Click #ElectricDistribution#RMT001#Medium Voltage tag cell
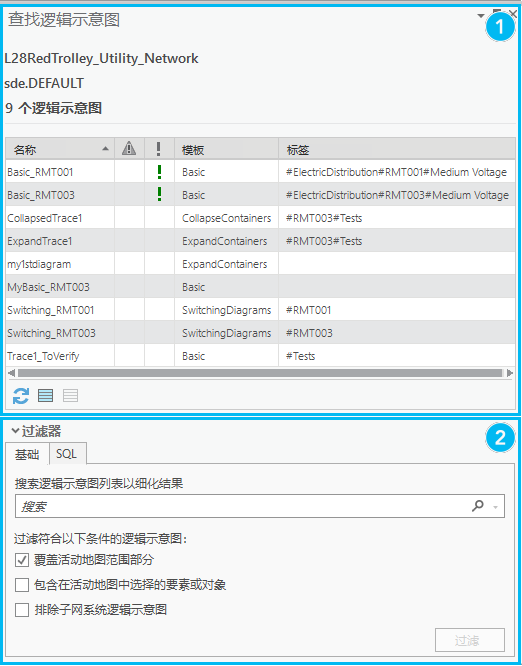Image resolution: width=522 pixels, height=666 pixels. pos(397,172)
